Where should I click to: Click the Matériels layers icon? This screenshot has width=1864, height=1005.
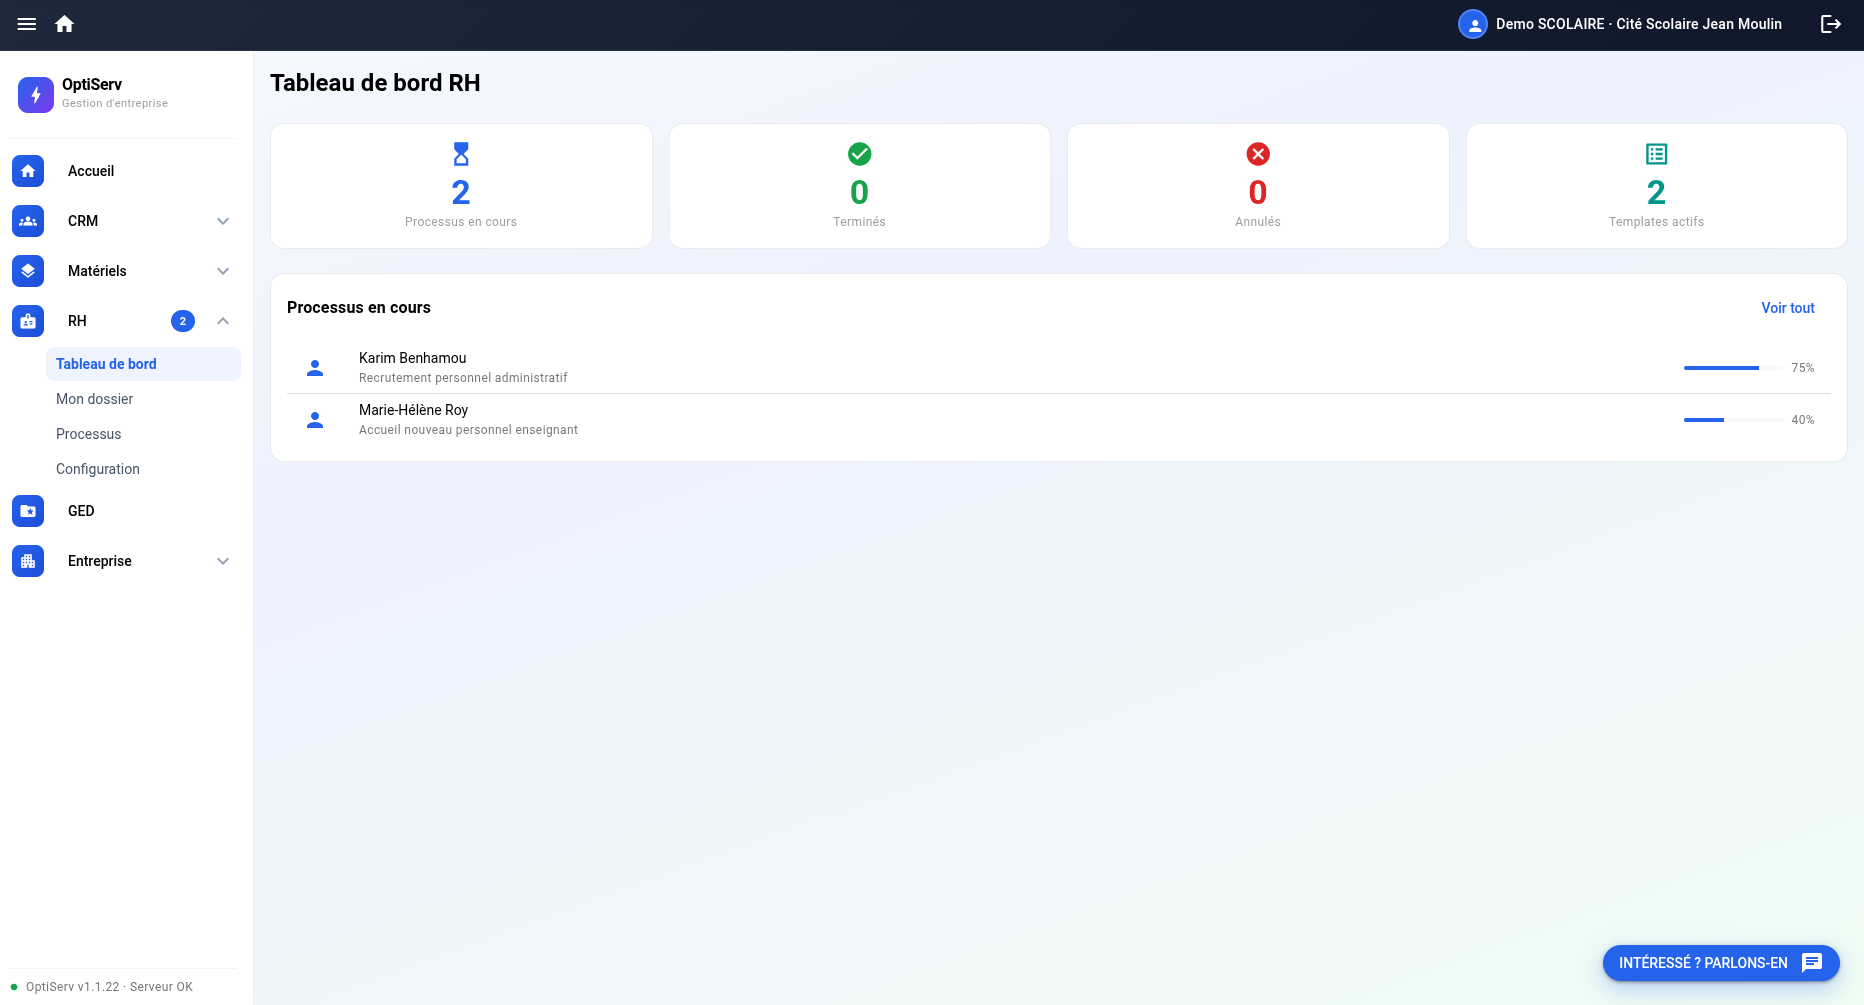click(28, 271)
